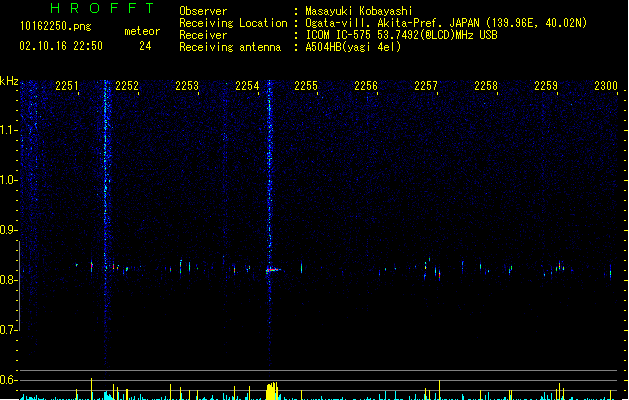
Task: Select the file name 10162250.png
Action: (55, 26)
